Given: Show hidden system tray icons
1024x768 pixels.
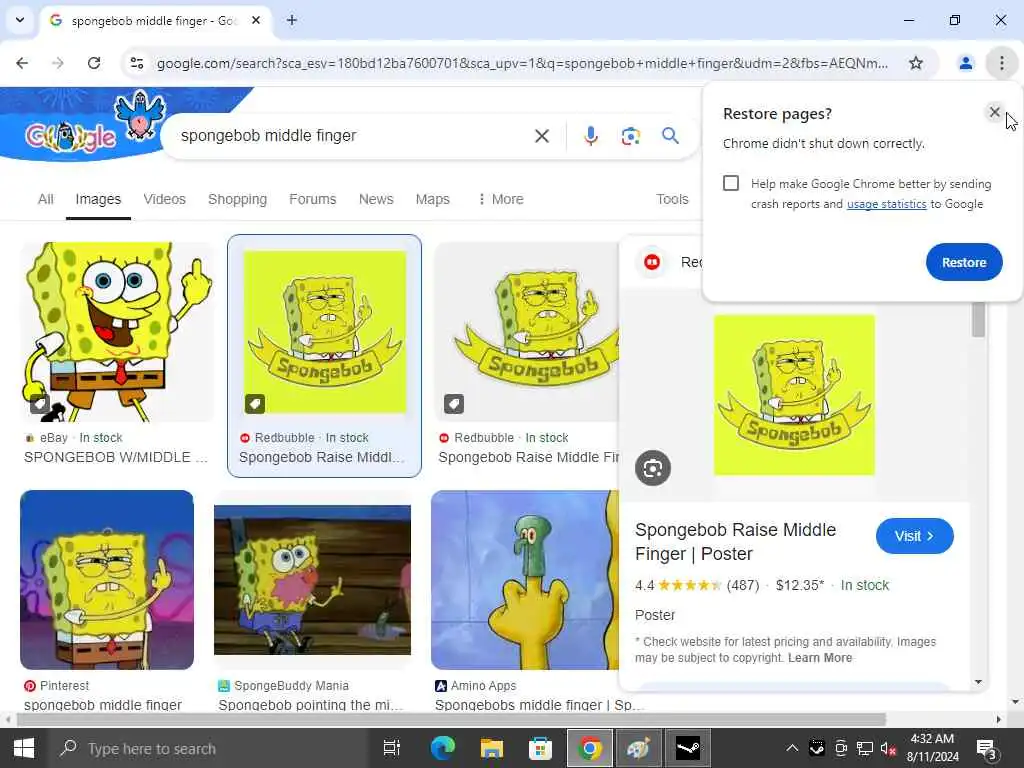Looking at the screenshot, I should pos(792,748).
